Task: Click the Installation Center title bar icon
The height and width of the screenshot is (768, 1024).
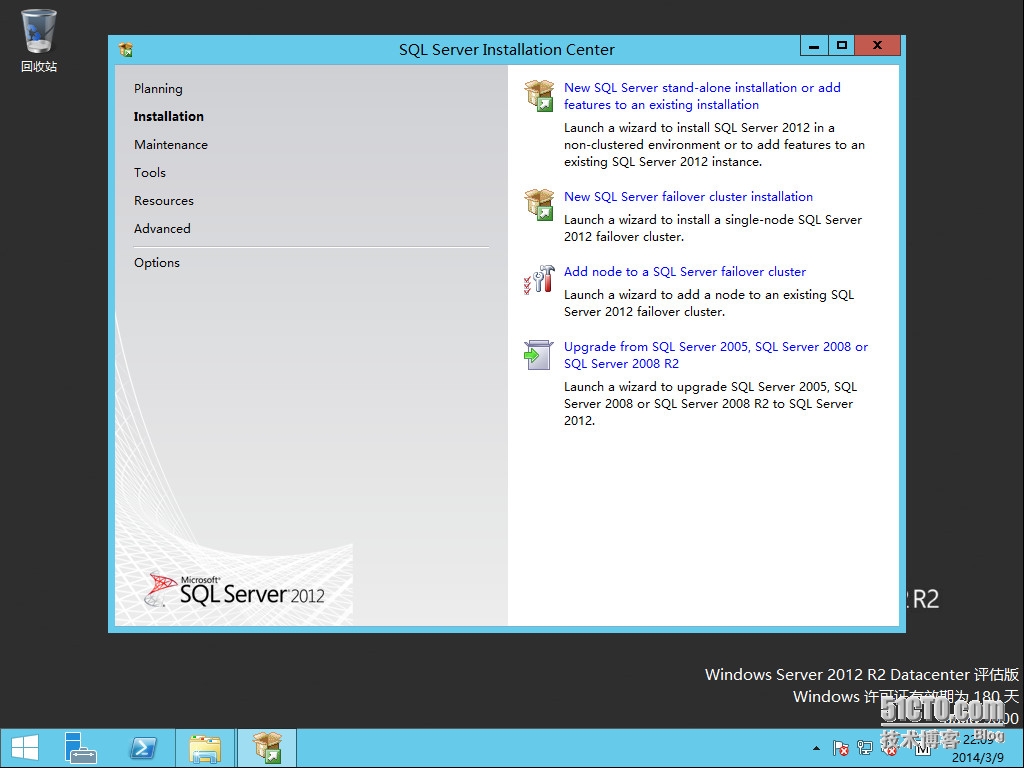Action: click(126, 50)
